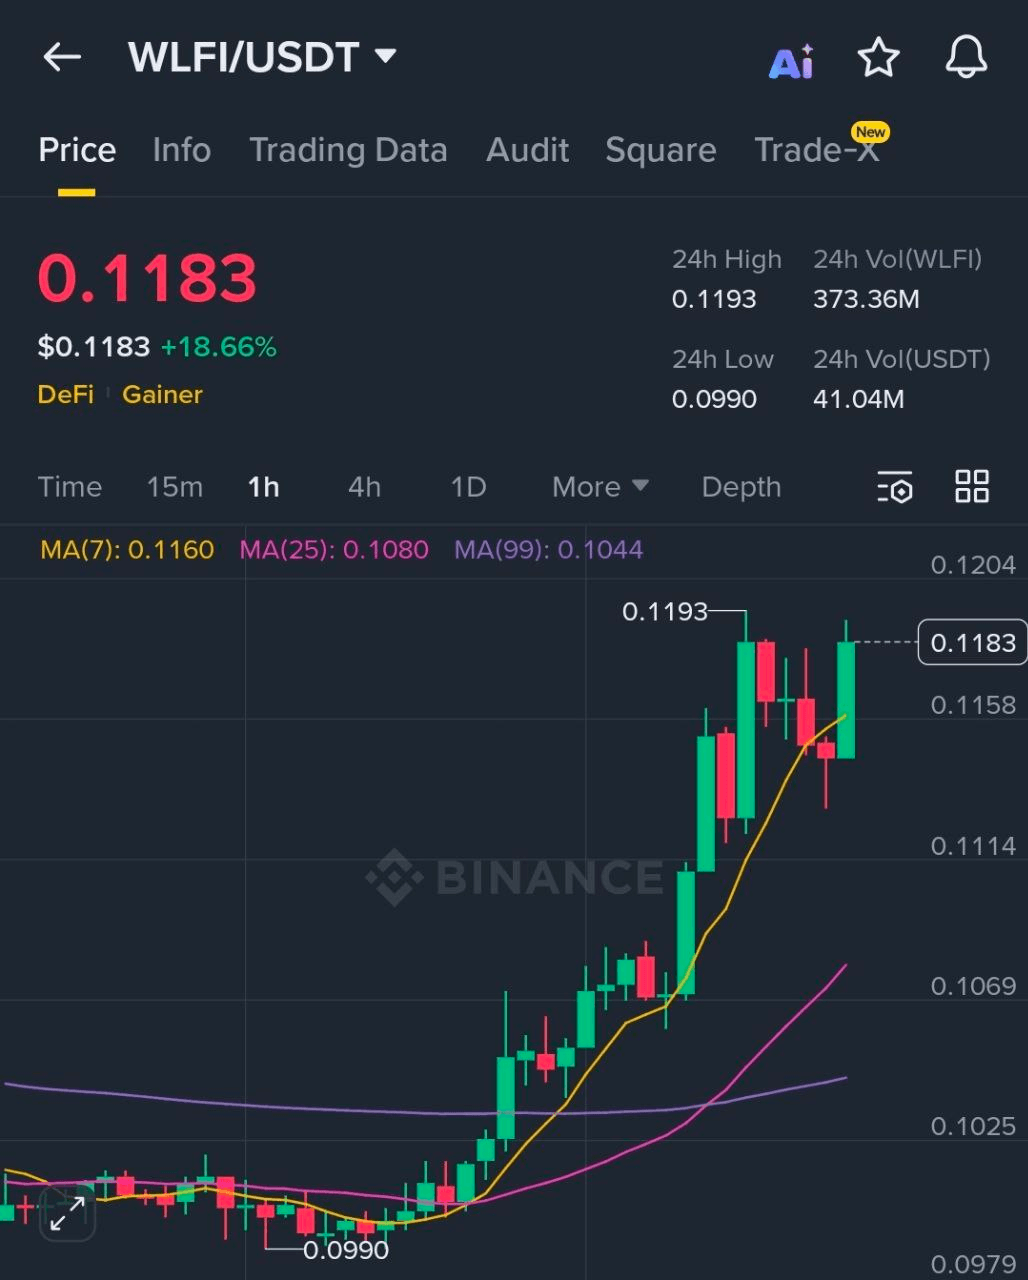The image size is (1028, 1280).
Task: Enable the 1D candle interval
Action: click(x=467, y=488)
